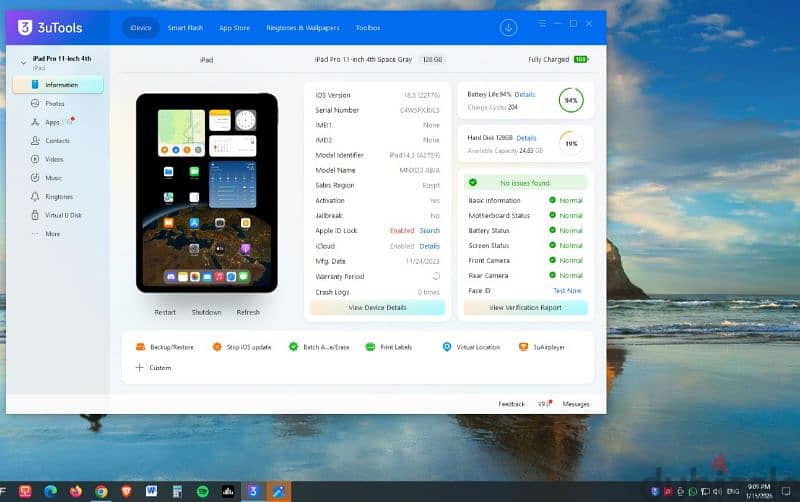Screen dimensions: 800x502
Task: Open Brave browser in the taskbar
Action: point(126,491)
